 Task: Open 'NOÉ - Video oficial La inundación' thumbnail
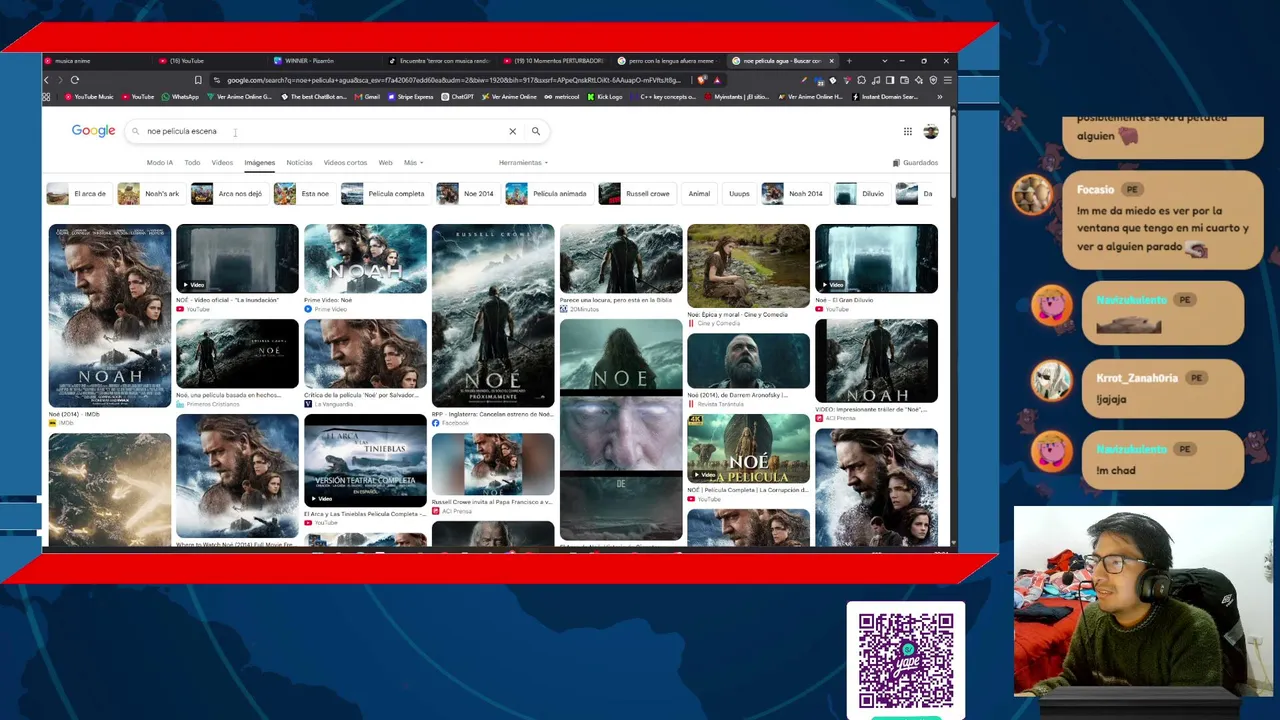[237, 258]
